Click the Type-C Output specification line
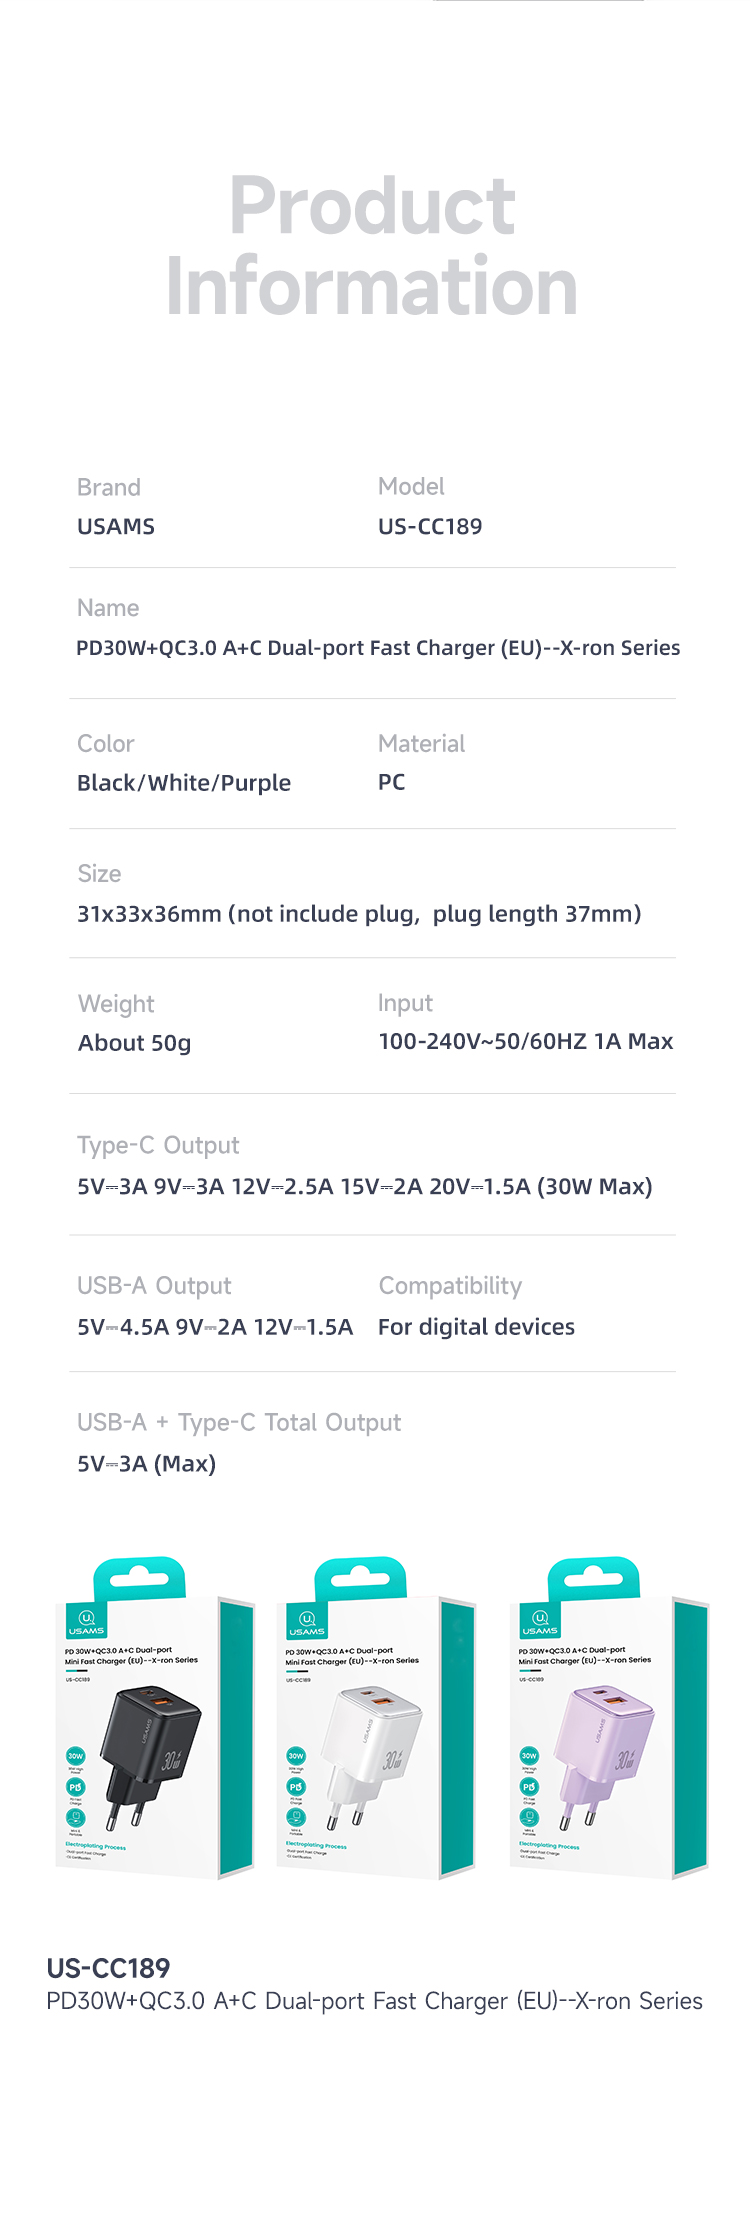750x2238 pixels. click(365, 1187)
